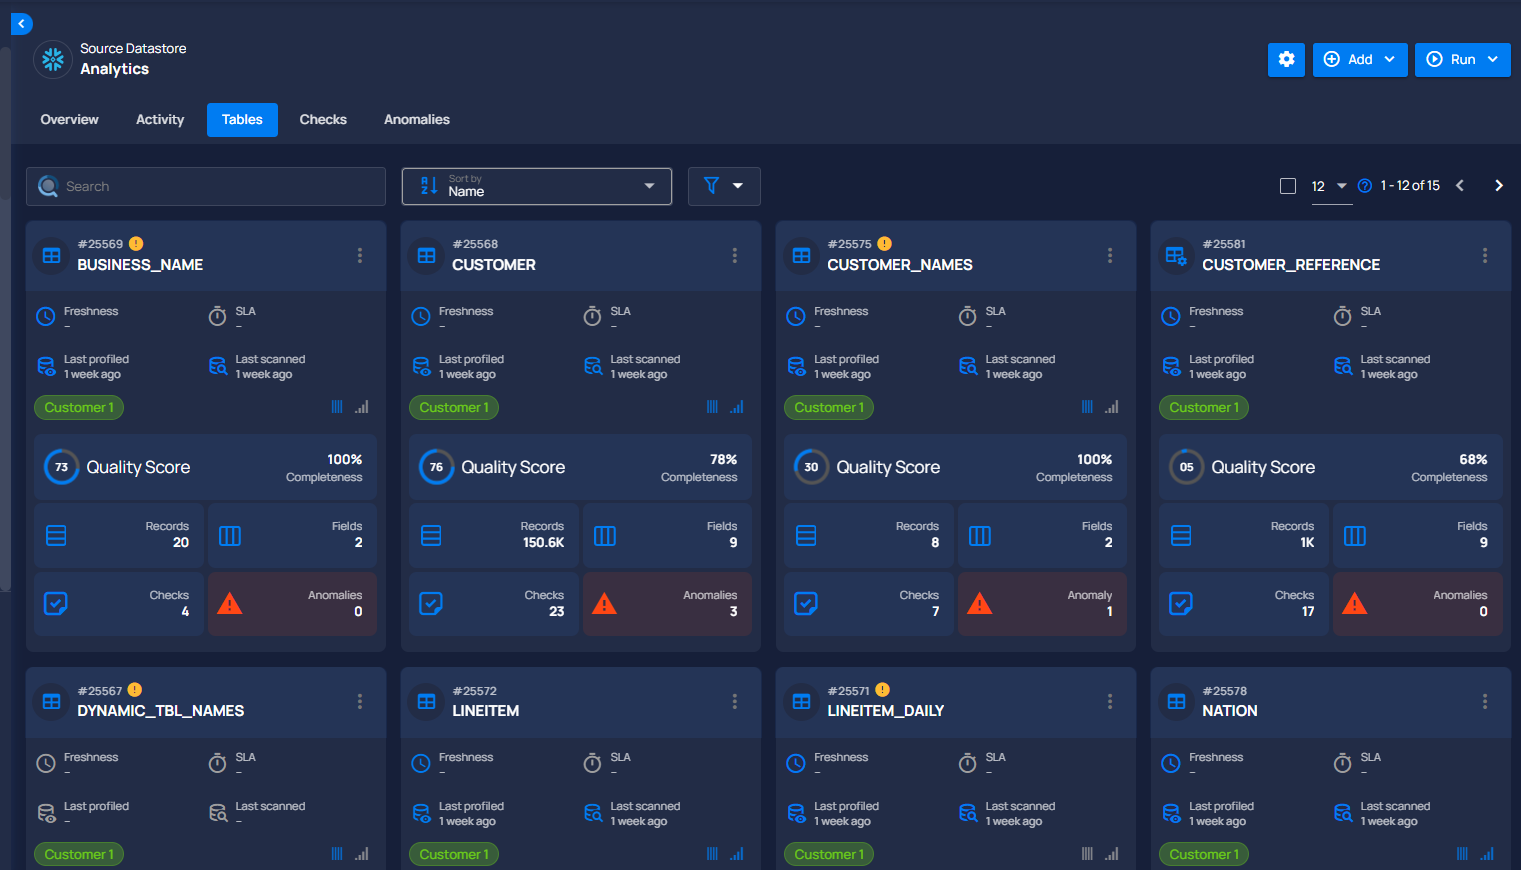Open the Anomalies 0 tile on BUSINESS_NAME card
Image resolution: width=1521 pixels, height=870 pixels.
coord(292,603)
